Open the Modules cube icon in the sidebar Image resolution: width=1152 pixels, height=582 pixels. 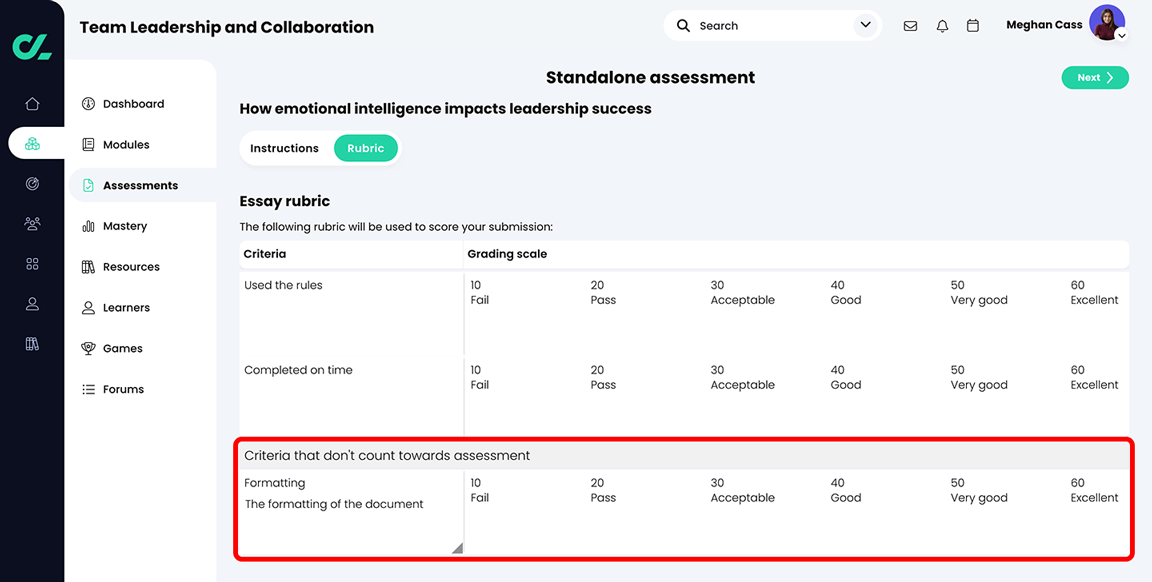click(x=32, y=143)
